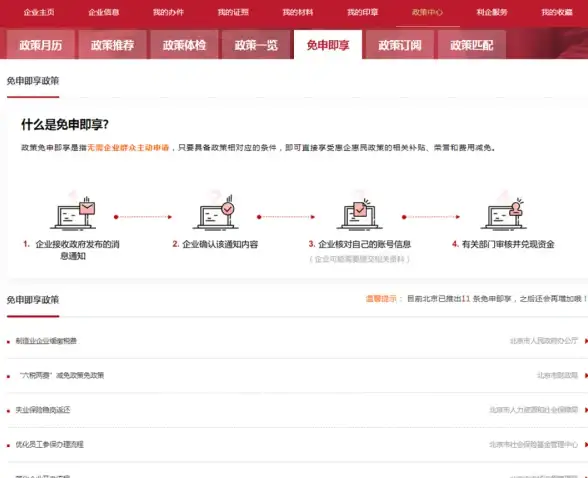The height and width of the screenshot is (478, 588).
Task: Click the gray note 企业可能需要提交相关资料
Action: [x=359, y=259]
